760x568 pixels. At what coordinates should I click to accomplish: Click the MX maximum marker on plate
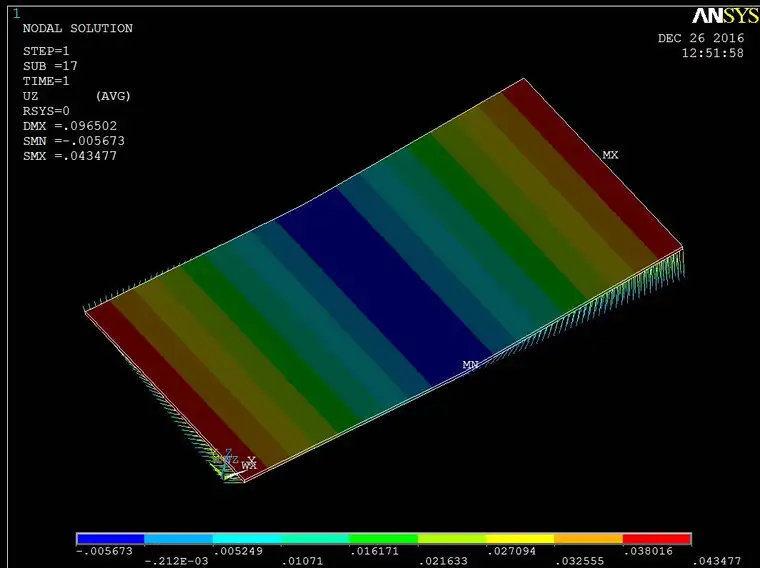point(610,155)
